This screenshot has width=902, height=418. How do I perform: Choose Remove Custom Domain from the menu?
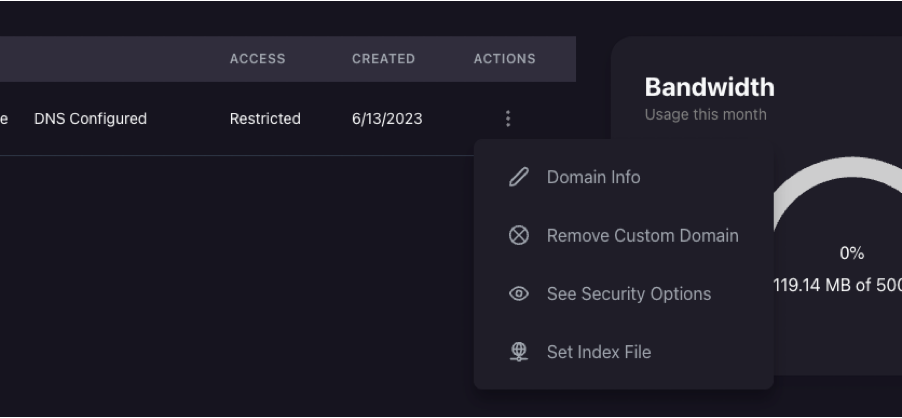click(642, 235)
